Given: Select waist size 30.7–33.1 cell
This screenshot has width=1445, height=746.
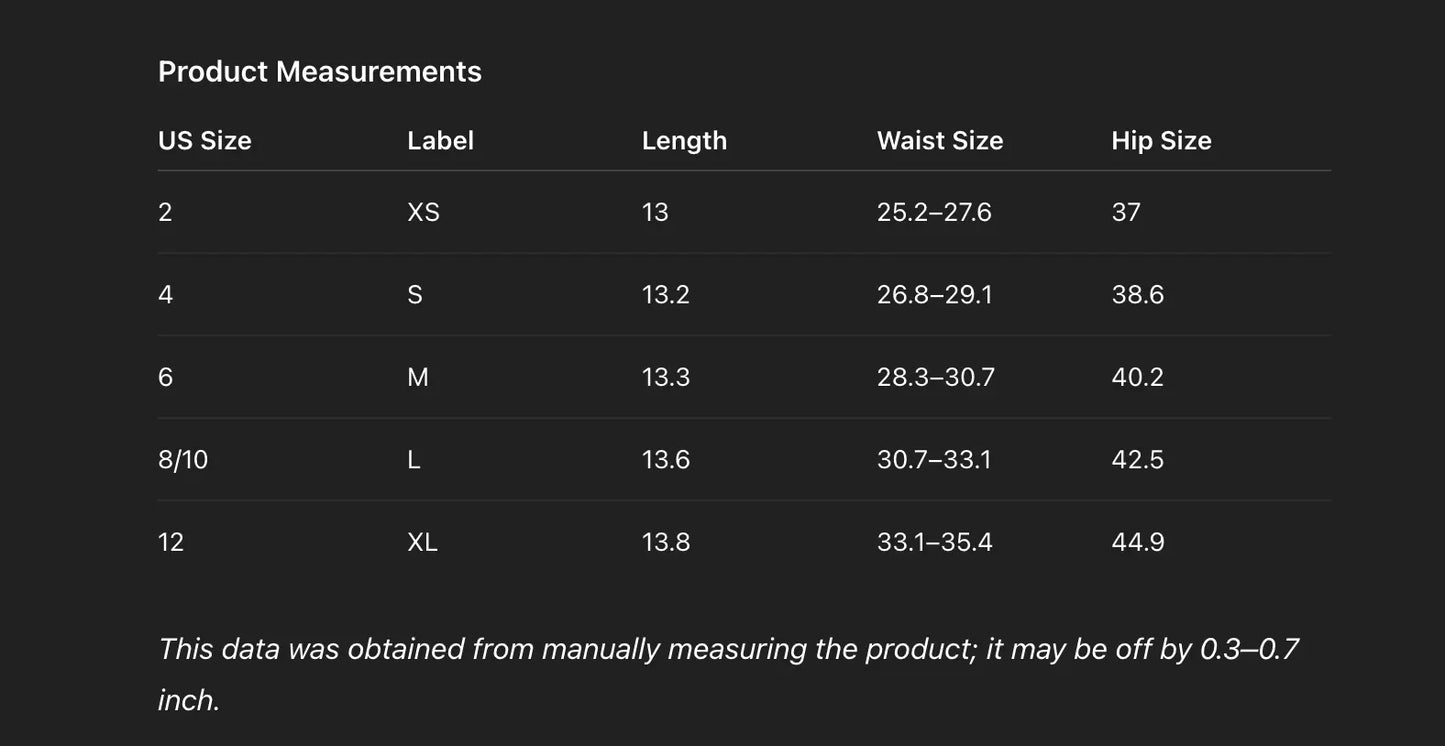Looking at the screenshot, I should click(934, 460).
